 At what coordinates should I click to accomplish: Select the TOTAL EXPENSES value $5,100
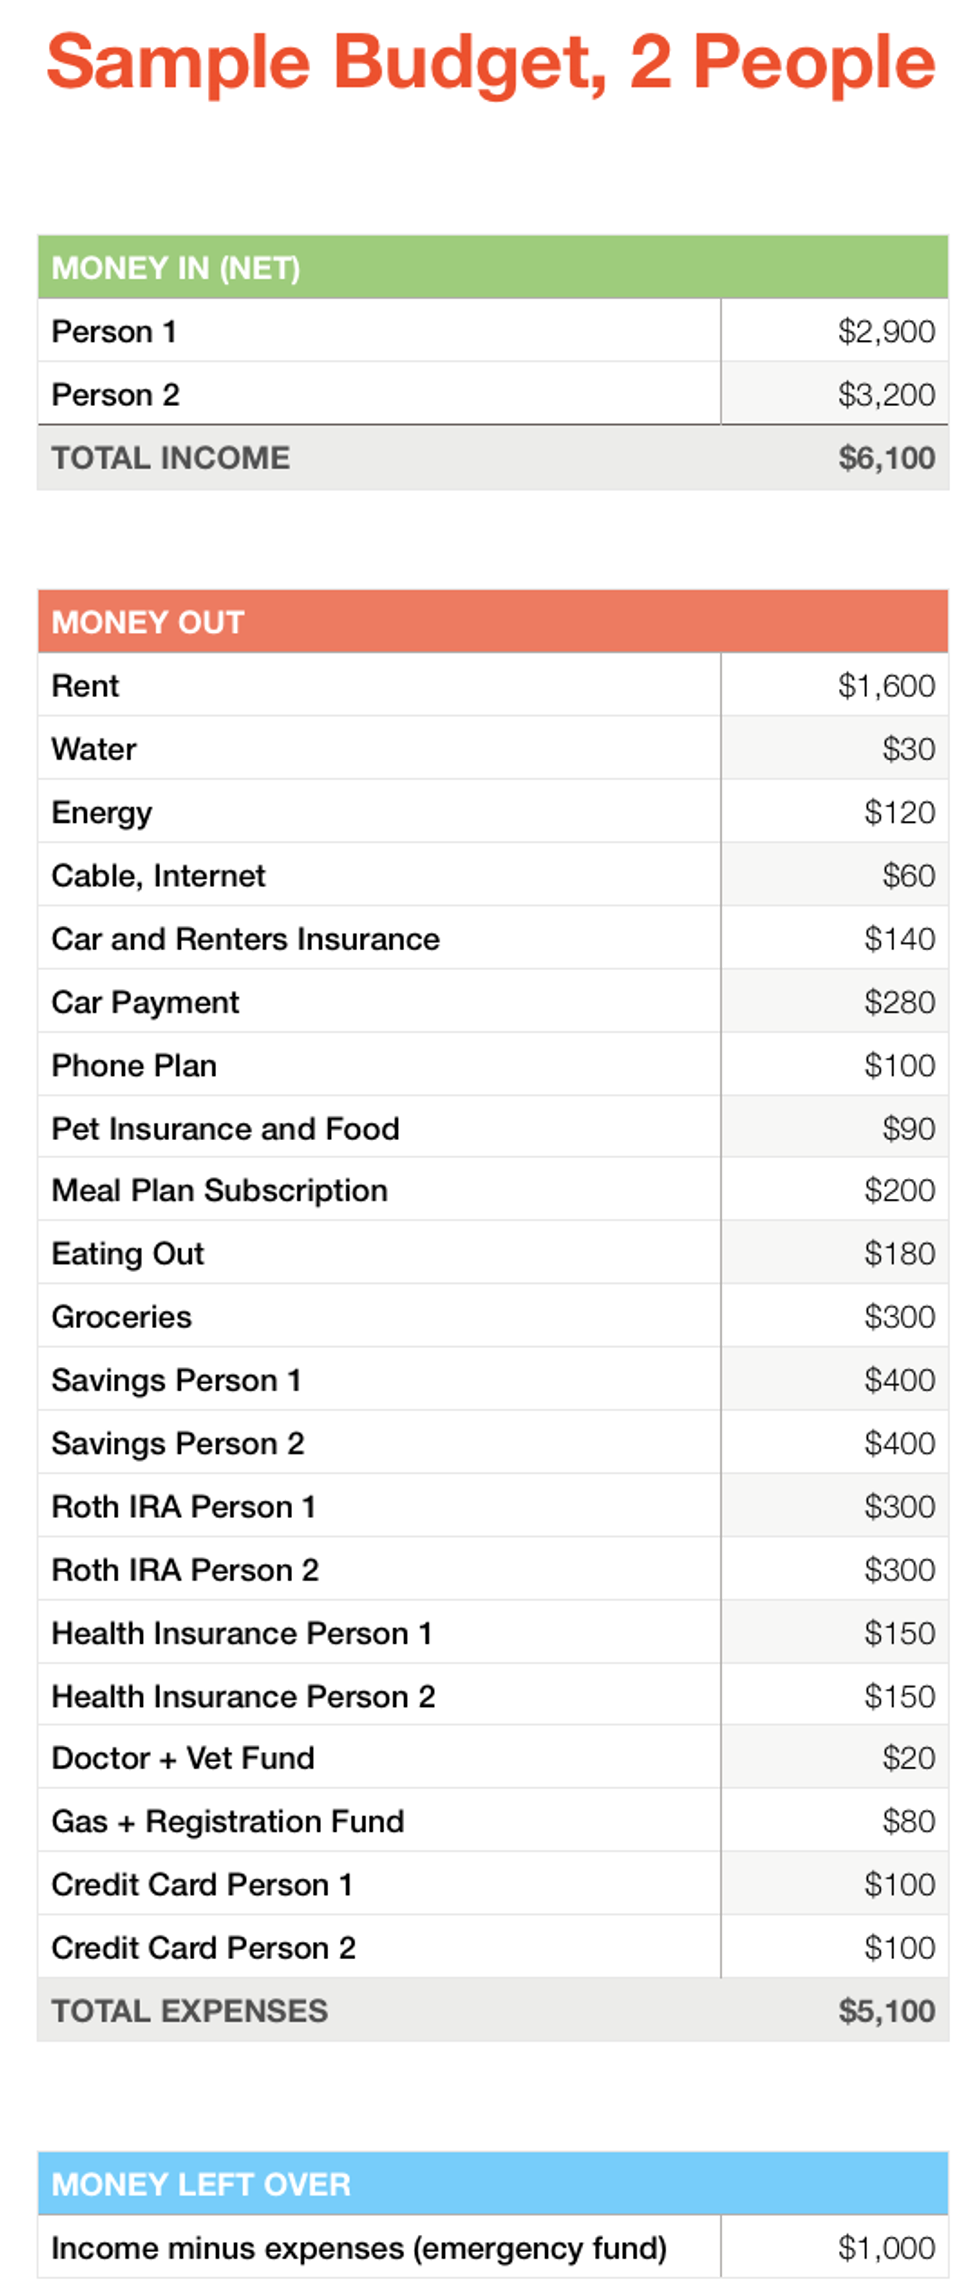886,2011
